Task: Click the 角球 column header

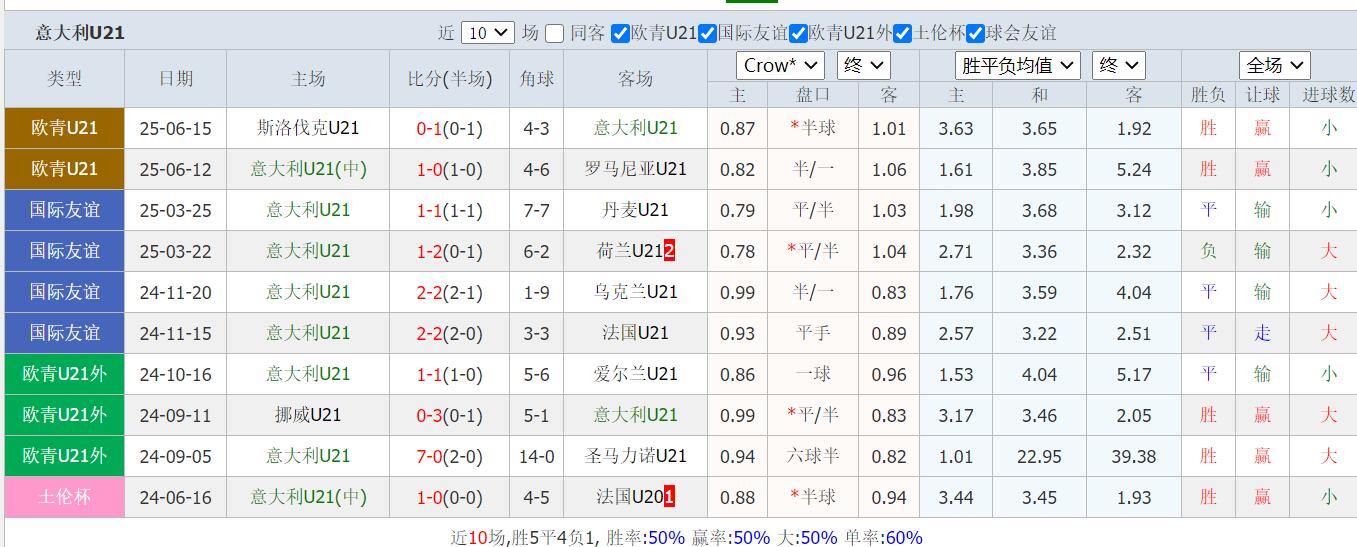Action: (x=536, y=79)
